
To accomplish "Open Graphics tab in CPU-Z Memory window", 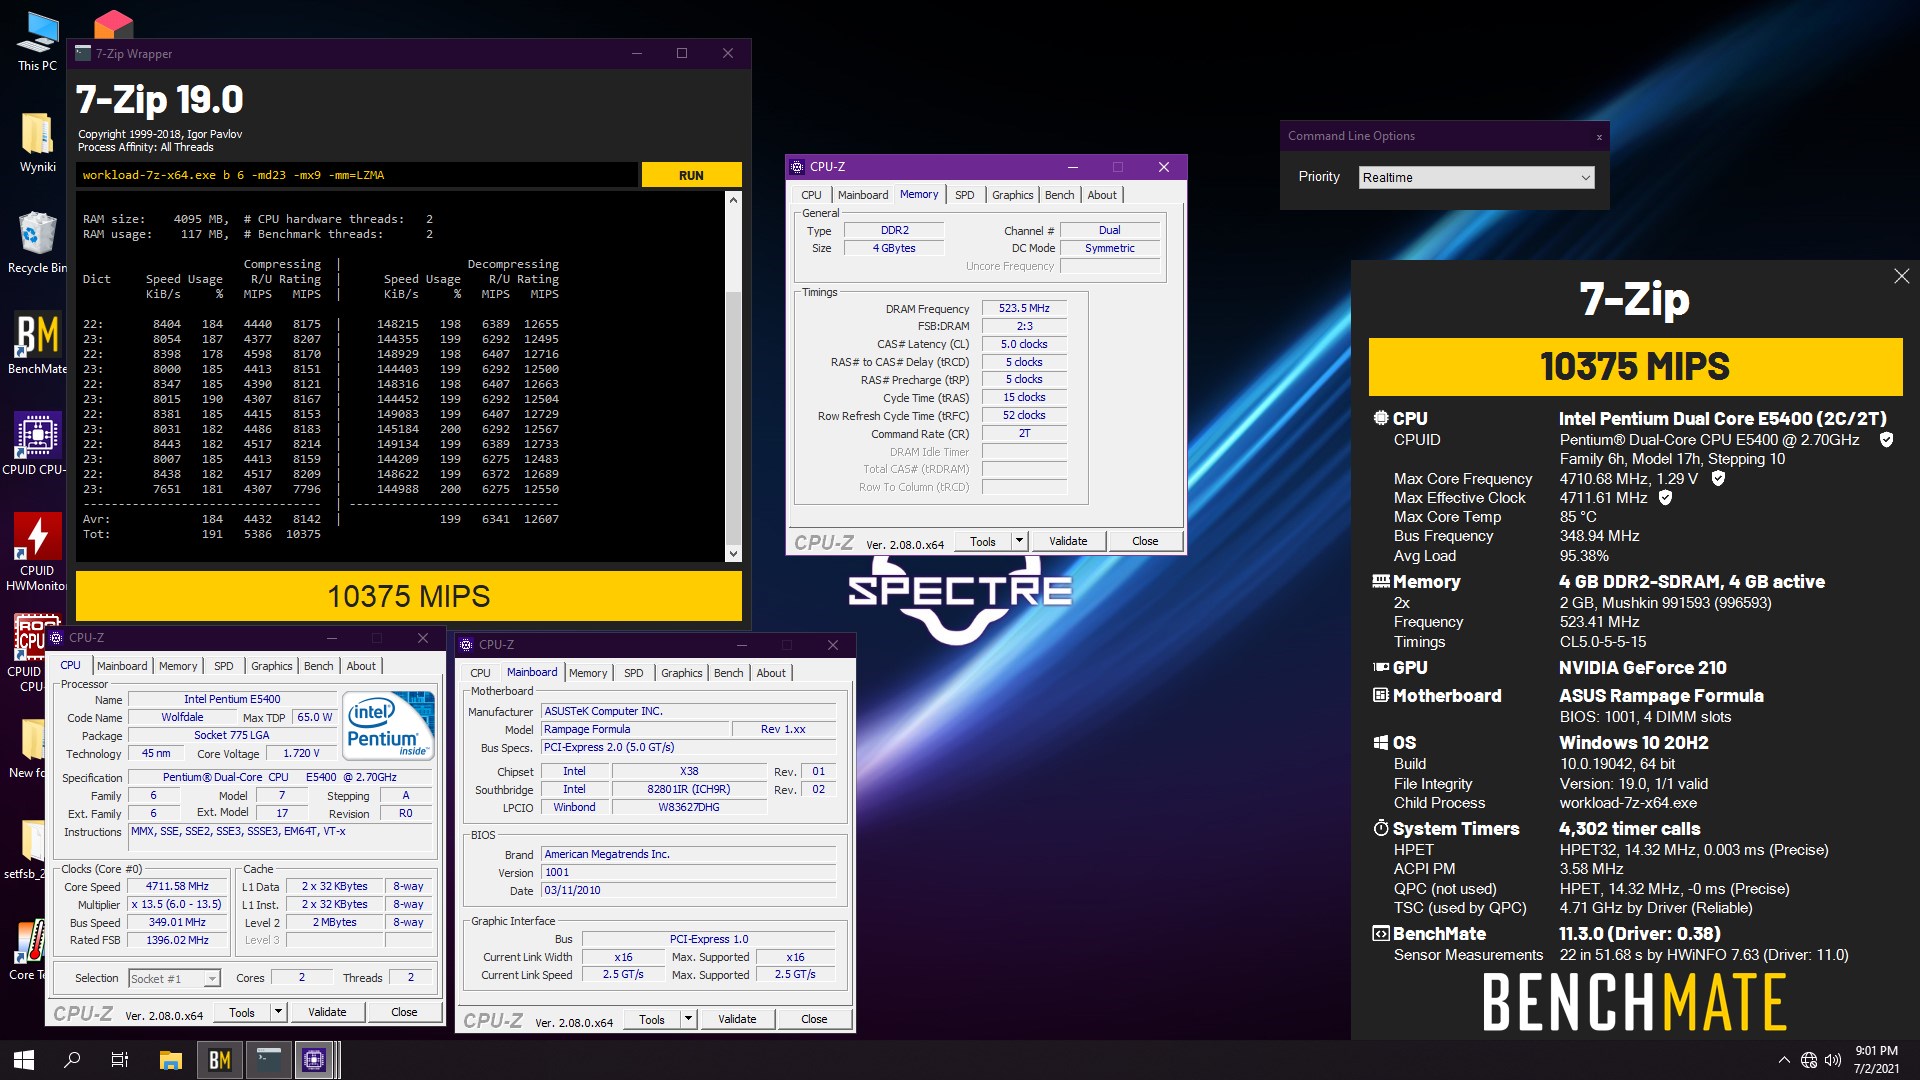I will click(x=1012, y=195).
